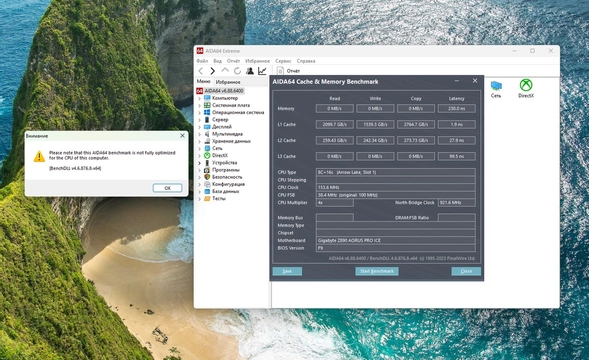This screenshot has height=360, width=589.
Task: Click the toolbar up-level arrow
Action: click(x=225, y=70)
